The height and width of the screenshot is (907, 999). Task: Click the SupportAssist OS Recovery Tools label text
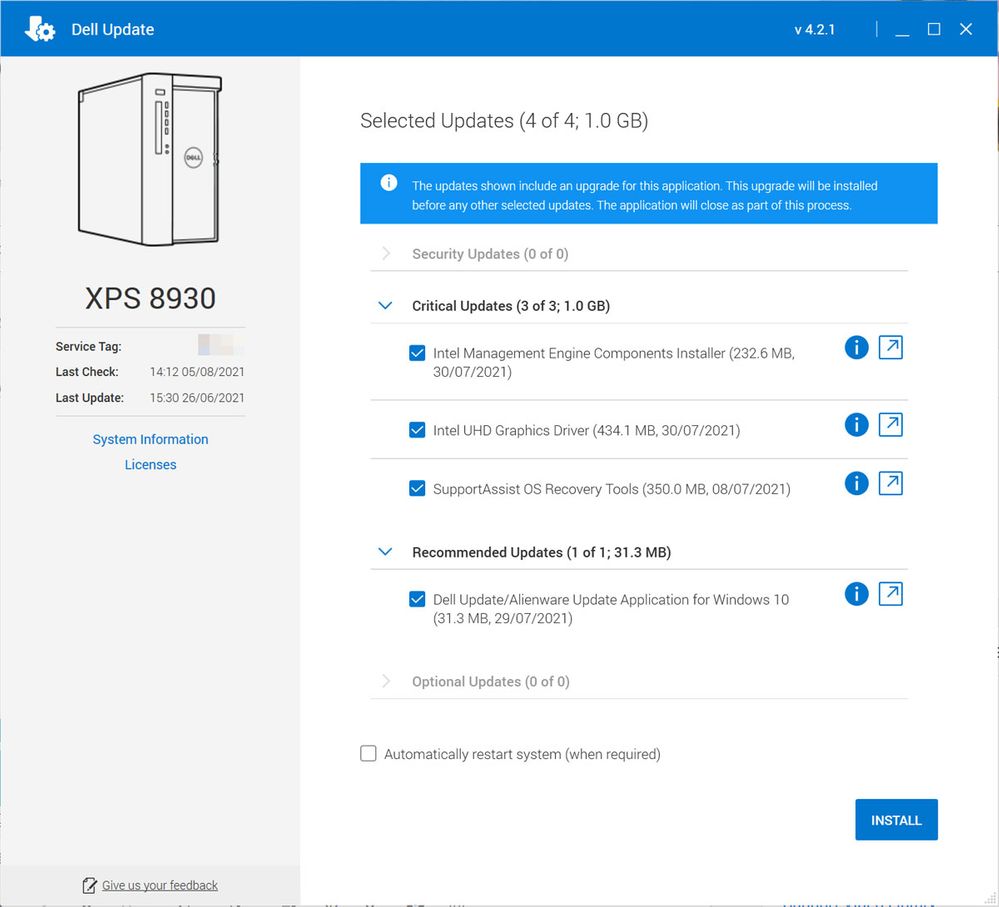point(612,489)
